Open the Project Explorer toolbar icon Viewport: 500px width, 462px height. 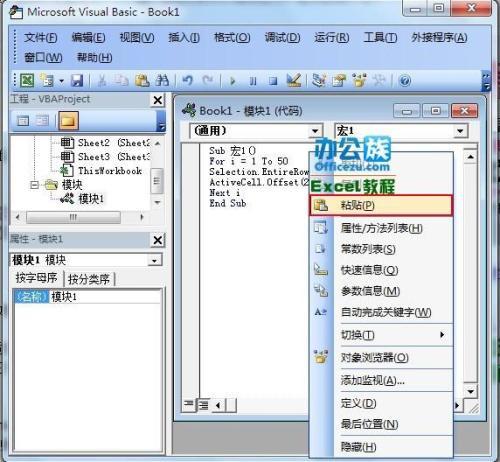coord(319,80)
